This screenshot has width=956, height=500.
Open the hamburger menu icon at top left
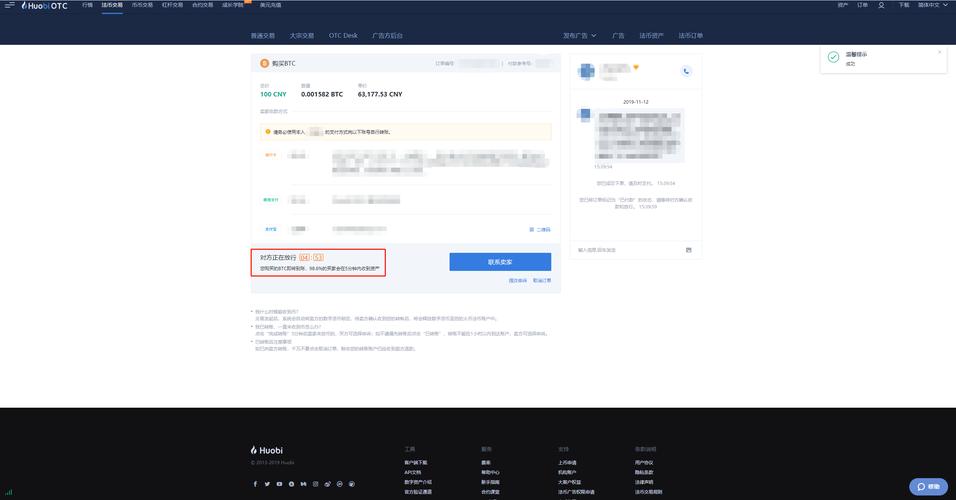9,5
